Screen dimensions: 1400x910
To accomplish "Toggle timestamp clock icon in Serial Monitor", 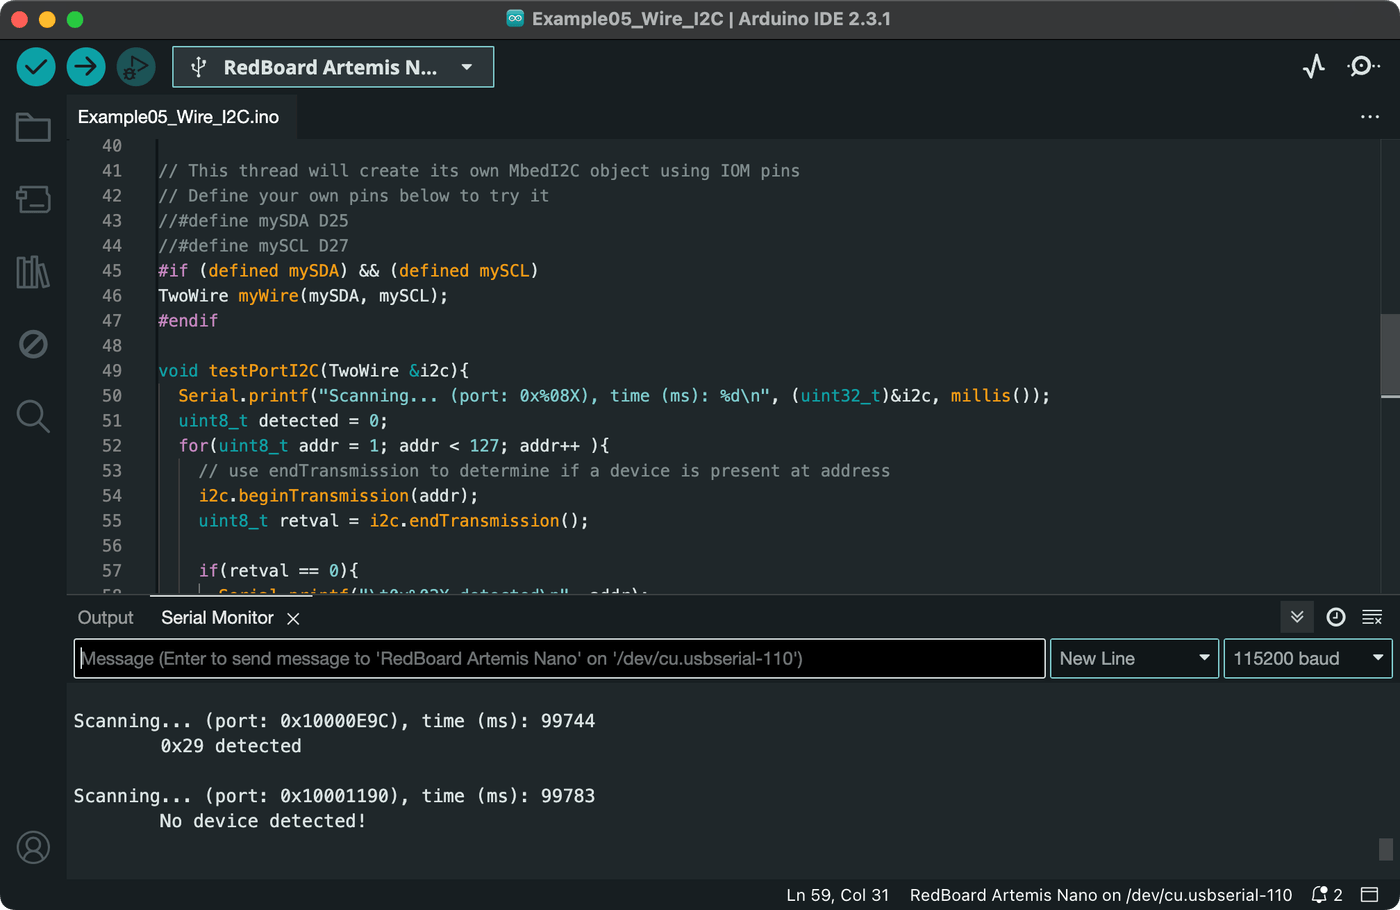I will (x=1336, y=617).
